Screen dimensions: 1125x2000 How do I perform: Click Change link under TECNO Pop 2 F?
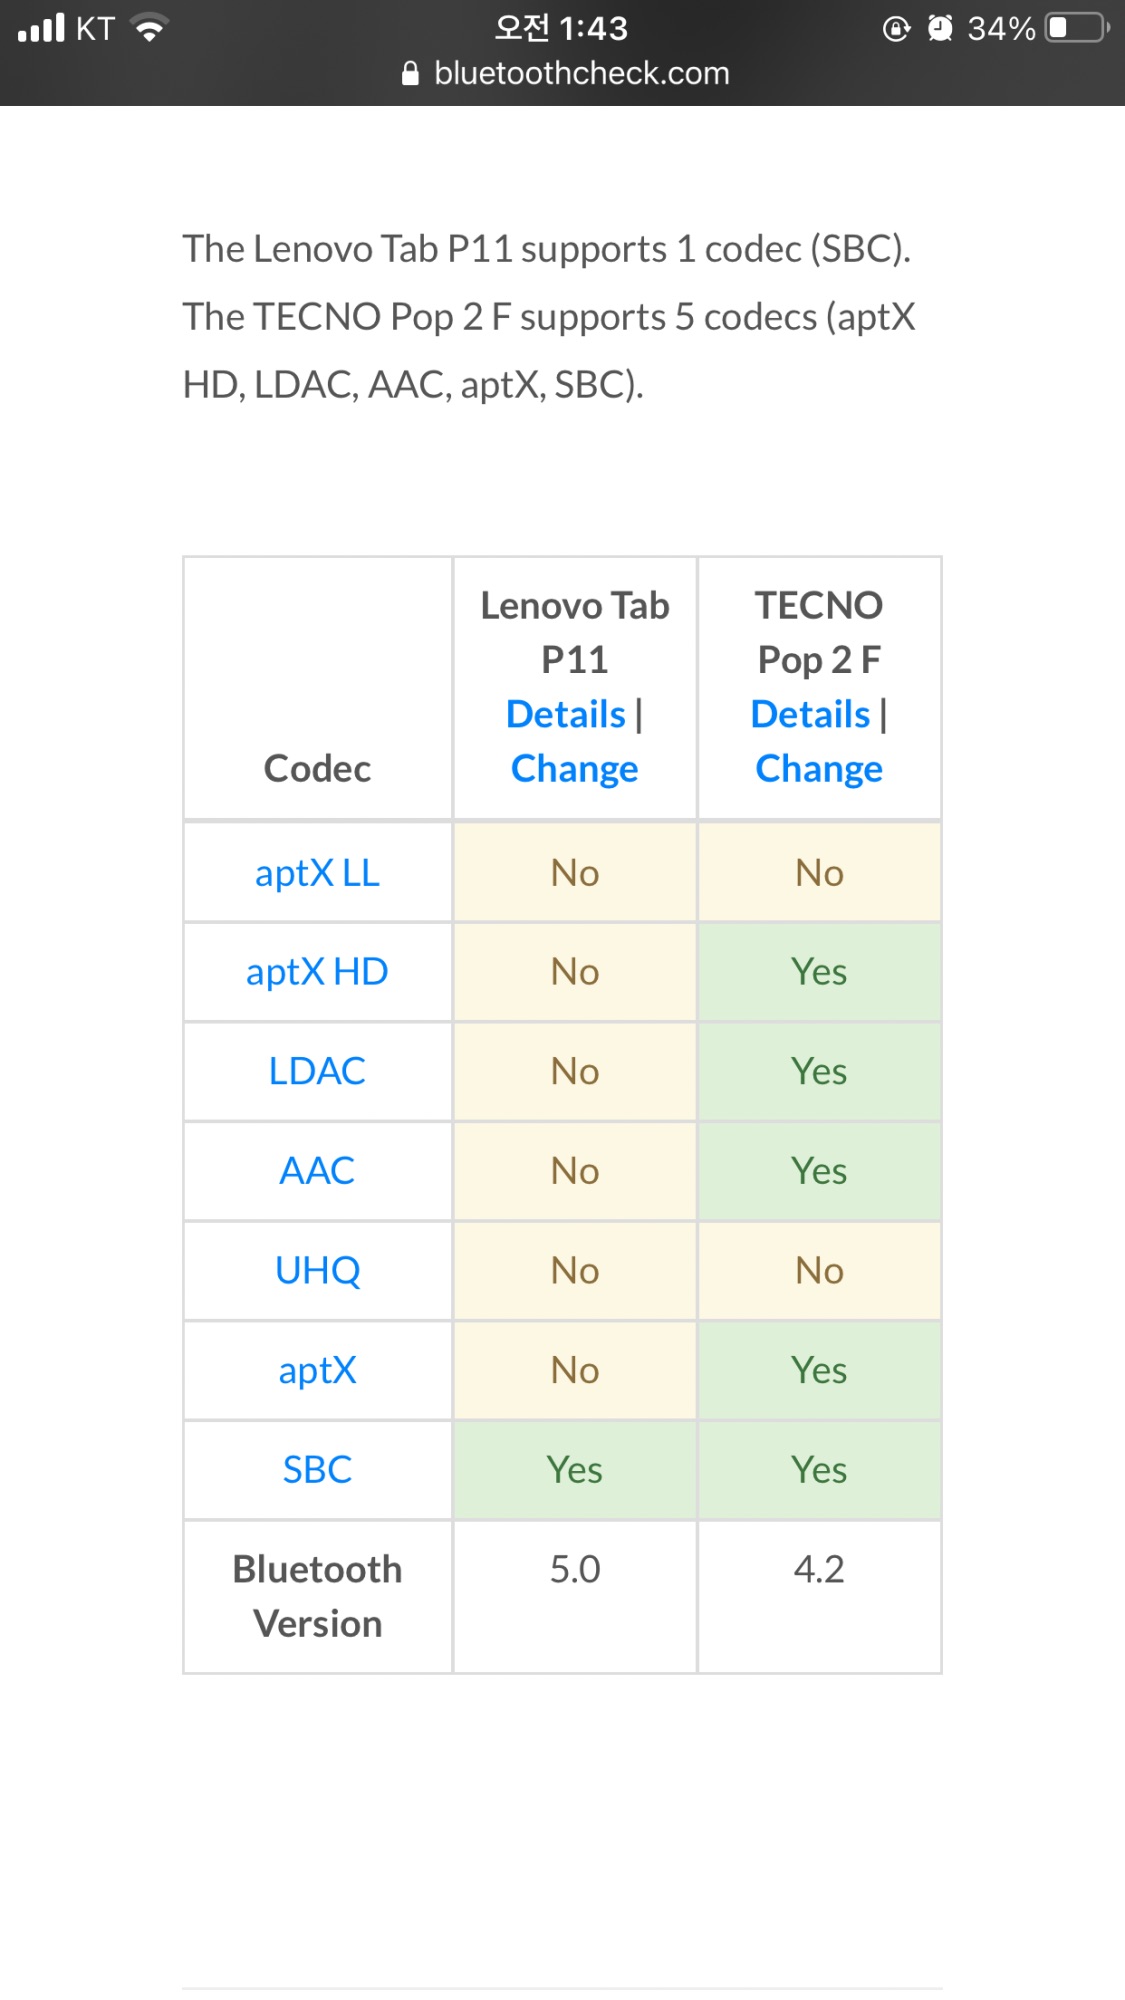pyautogui.click(x=819, y=769)
